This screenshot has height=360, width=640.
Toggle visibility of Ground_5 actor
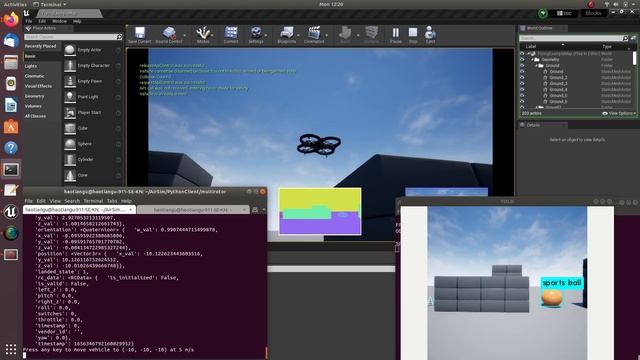click(x=522, y=96)
